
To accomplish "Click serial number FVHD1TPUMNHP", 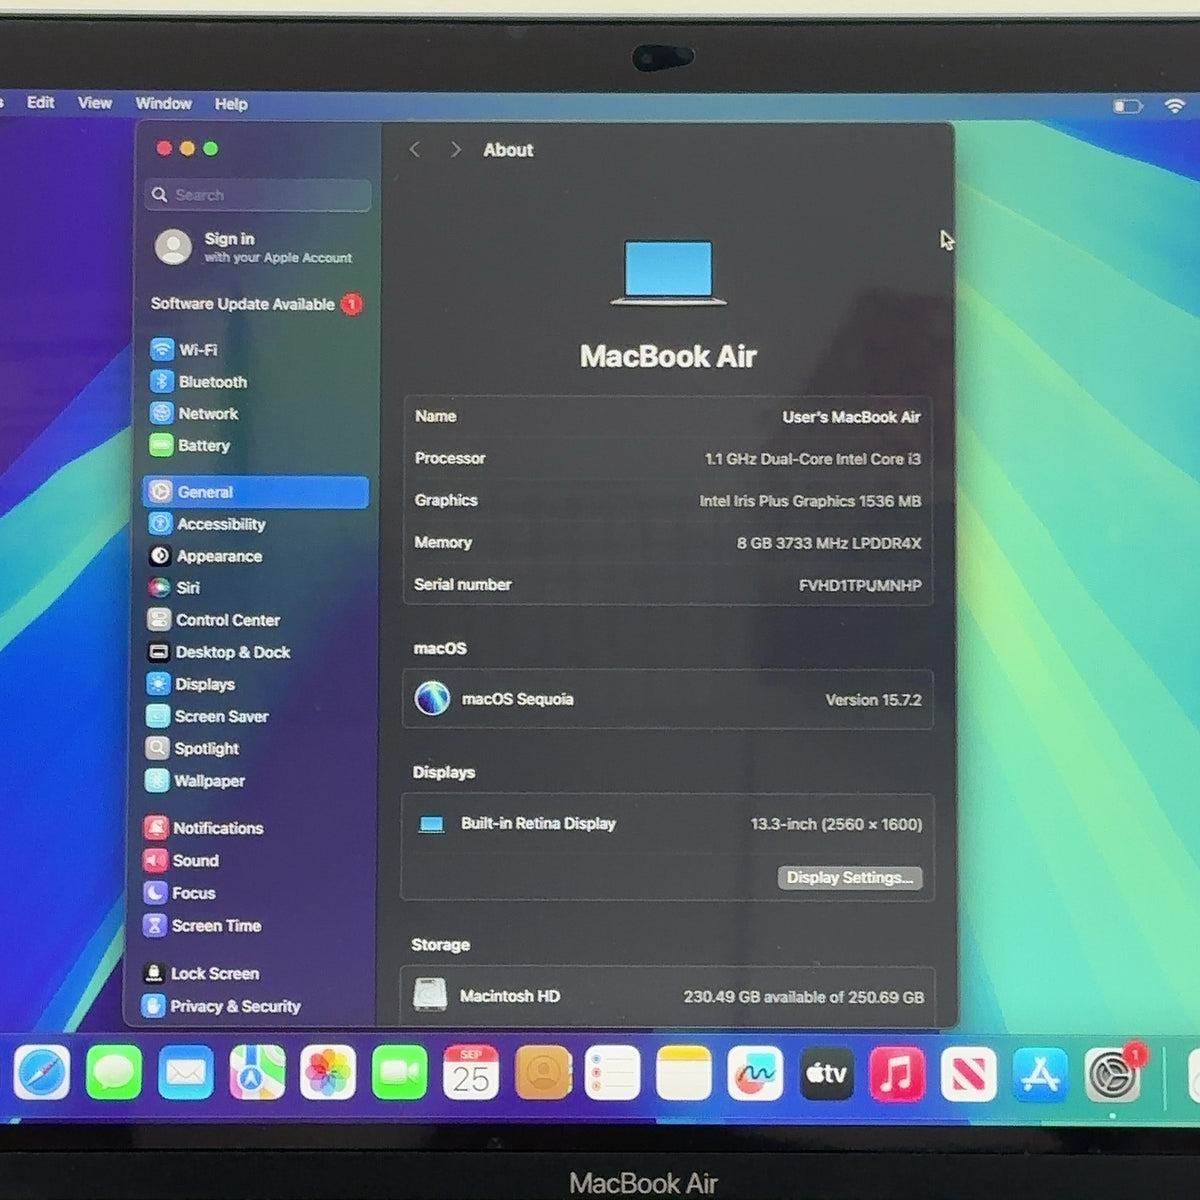I will [x=860, y=585].
